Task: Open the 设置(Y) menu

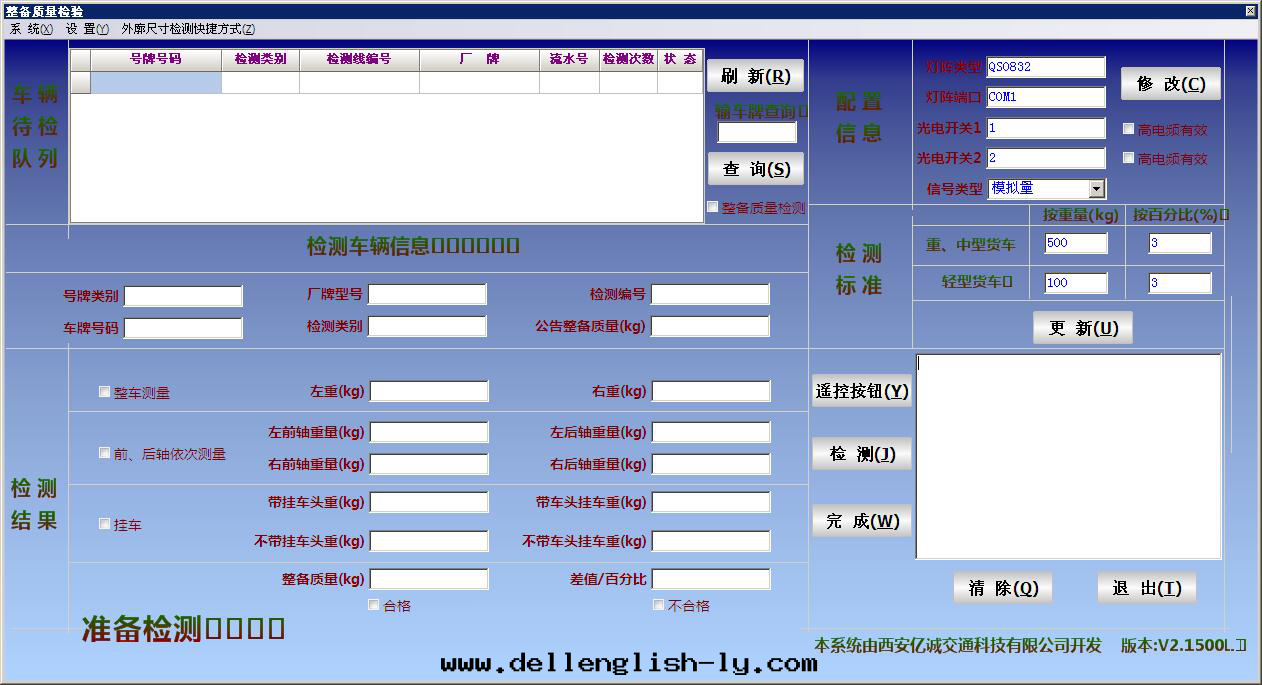Action: 87,29
